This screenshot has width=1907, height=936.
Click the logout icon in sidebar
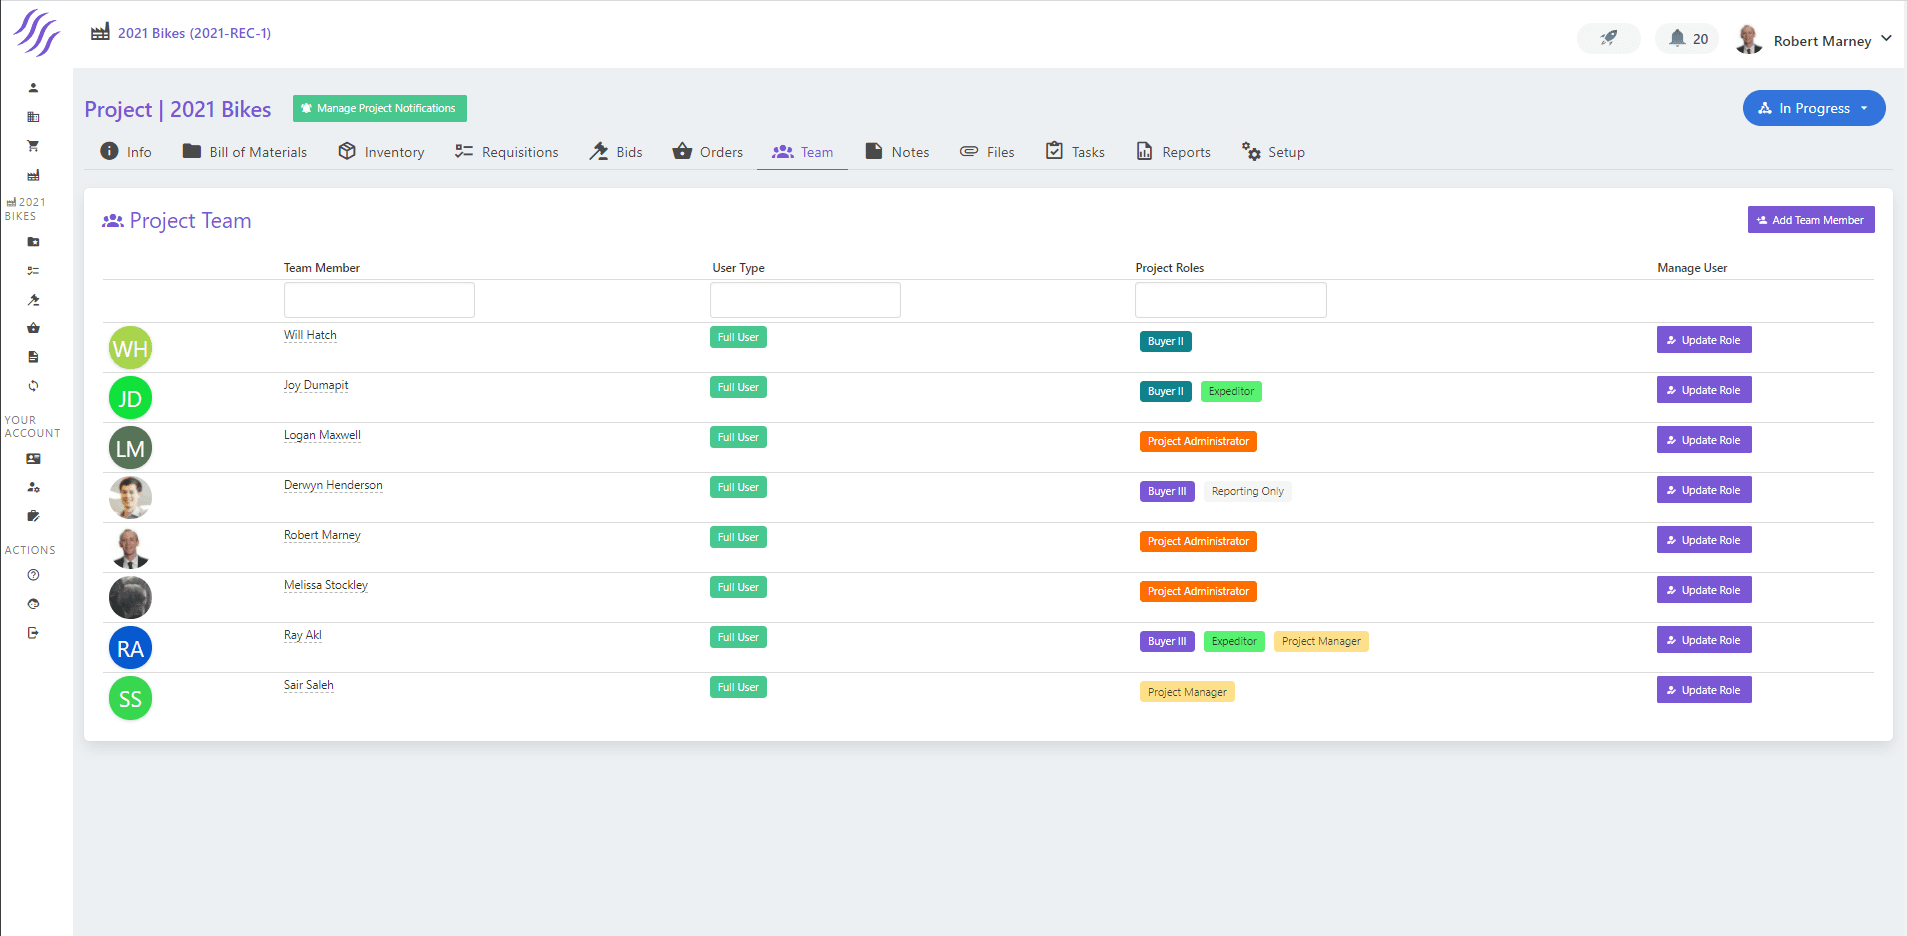[33, 633]
